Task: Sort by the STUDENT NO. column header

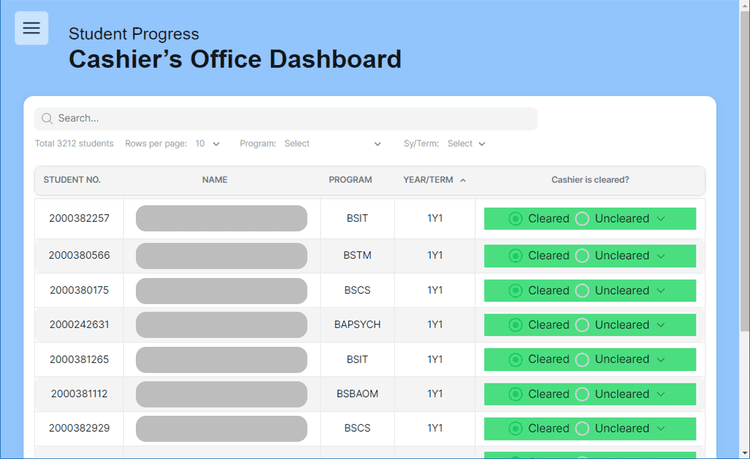Action: [x=72, y=181]
